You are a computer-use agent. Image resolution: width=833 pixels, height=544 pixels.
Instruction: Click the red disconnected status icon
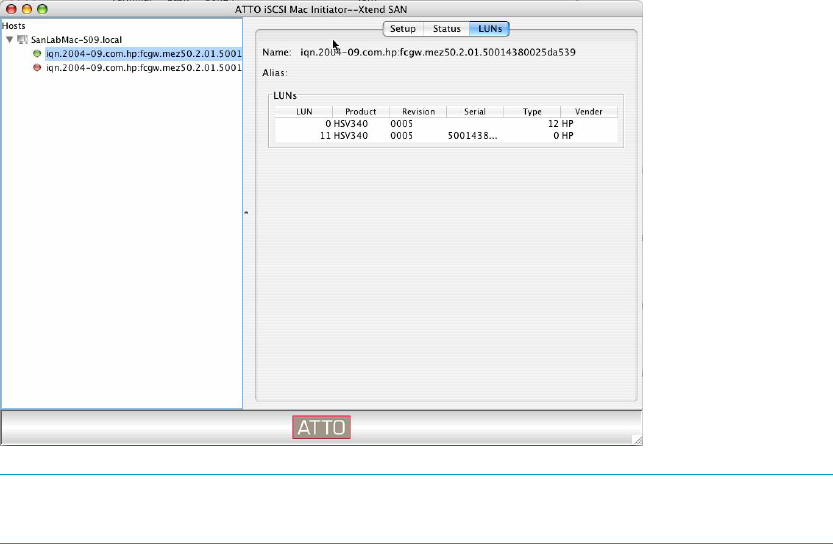click(37, 67)
